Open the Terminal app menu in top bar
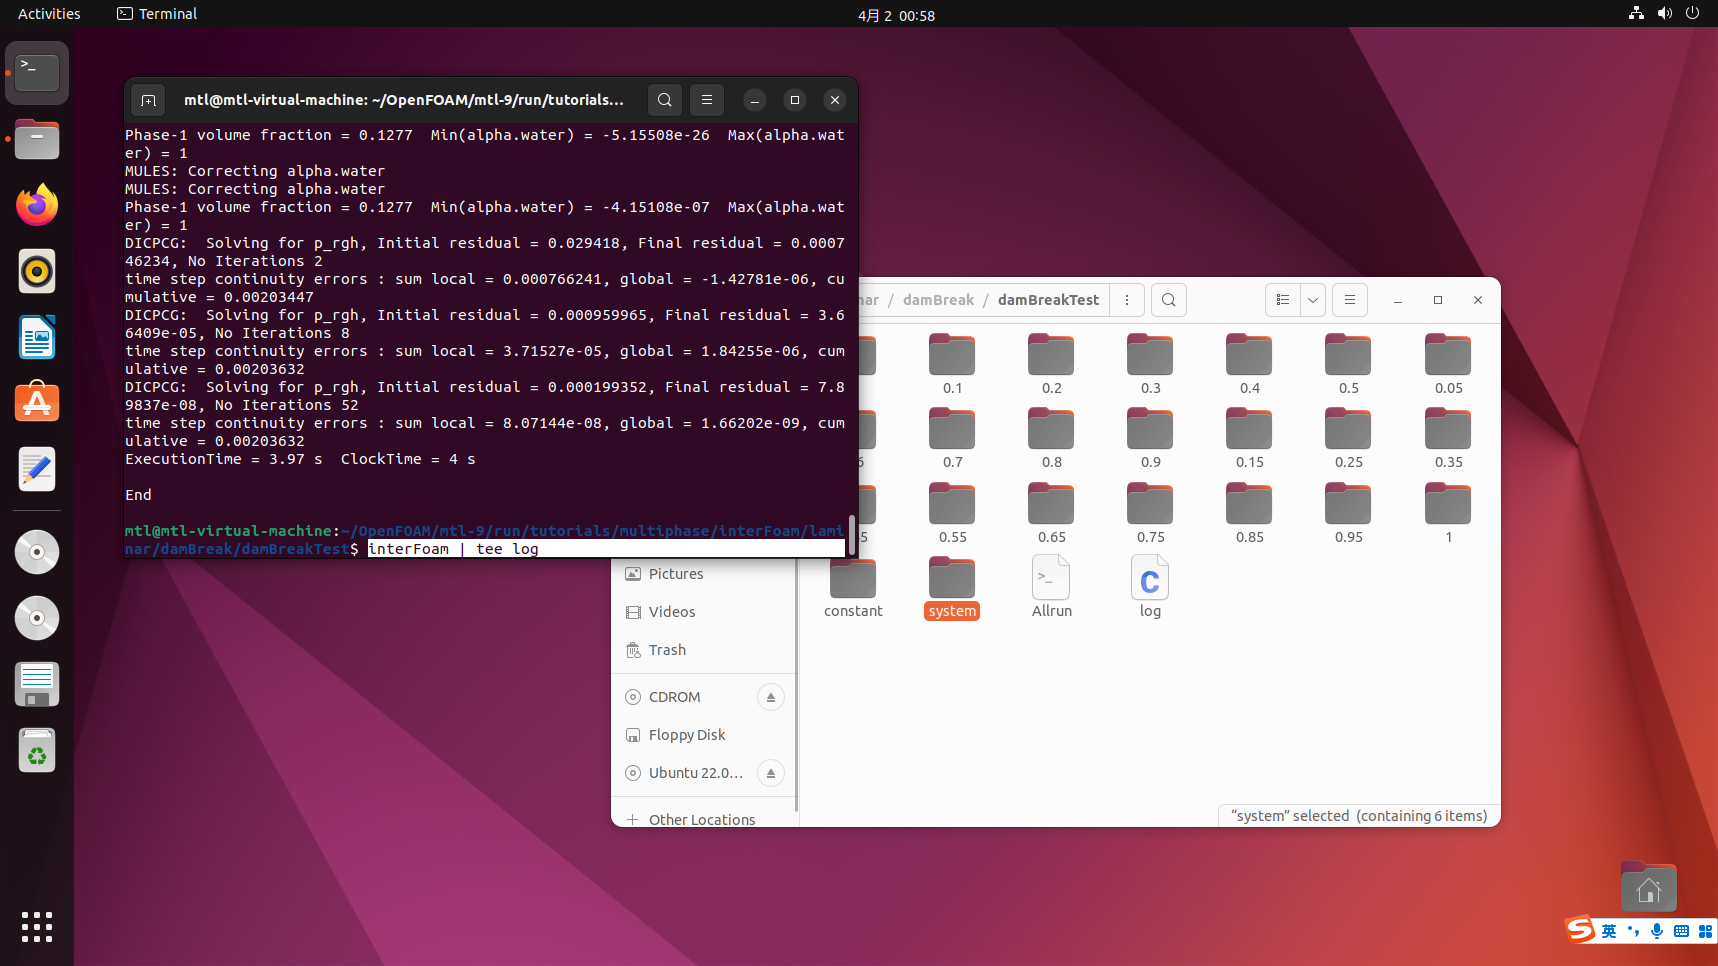The height and width of the screenshot is (966, 1718). pyautogui.click(x=157, y=14)
